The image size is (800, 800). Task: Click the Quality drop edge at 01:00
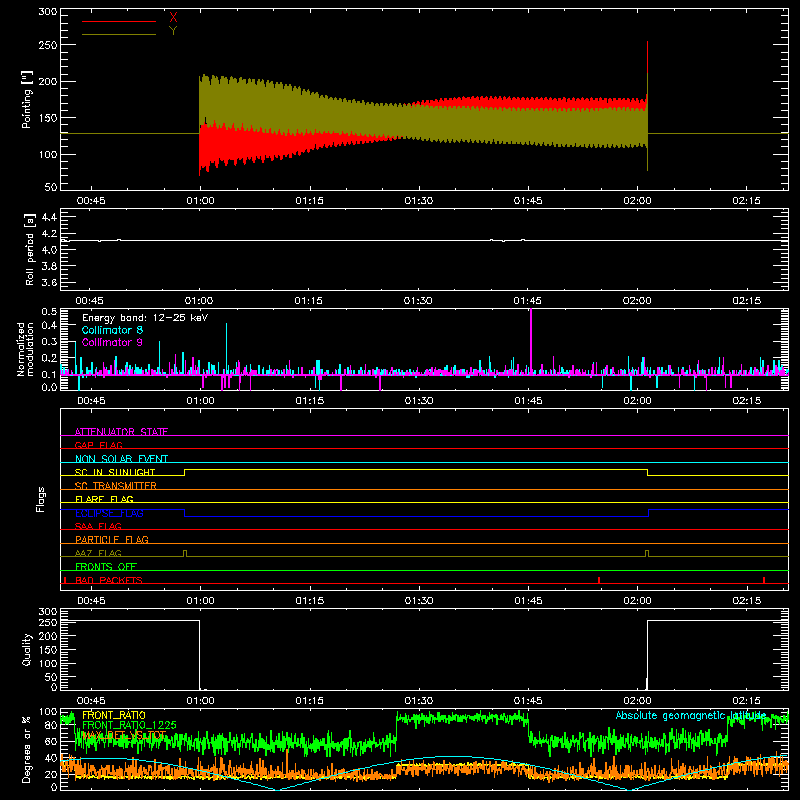coord(199,655)
